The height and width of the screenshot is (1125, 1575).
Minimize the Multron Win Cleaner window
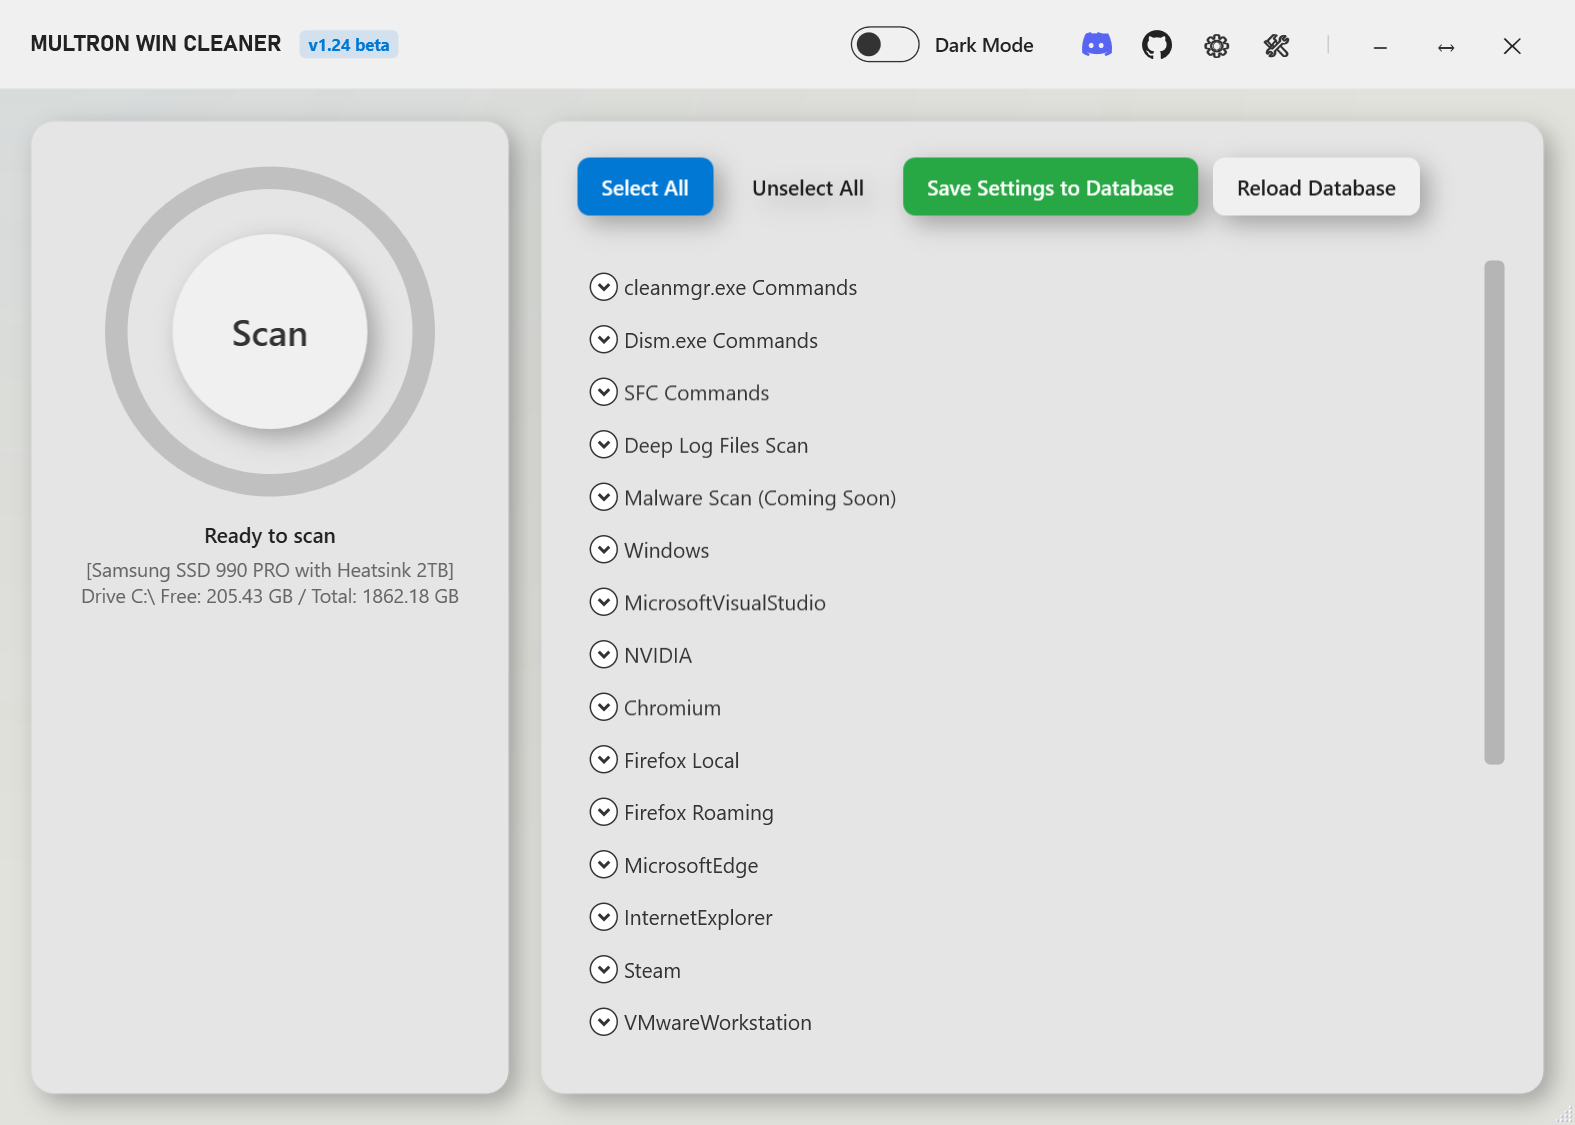1380,46
